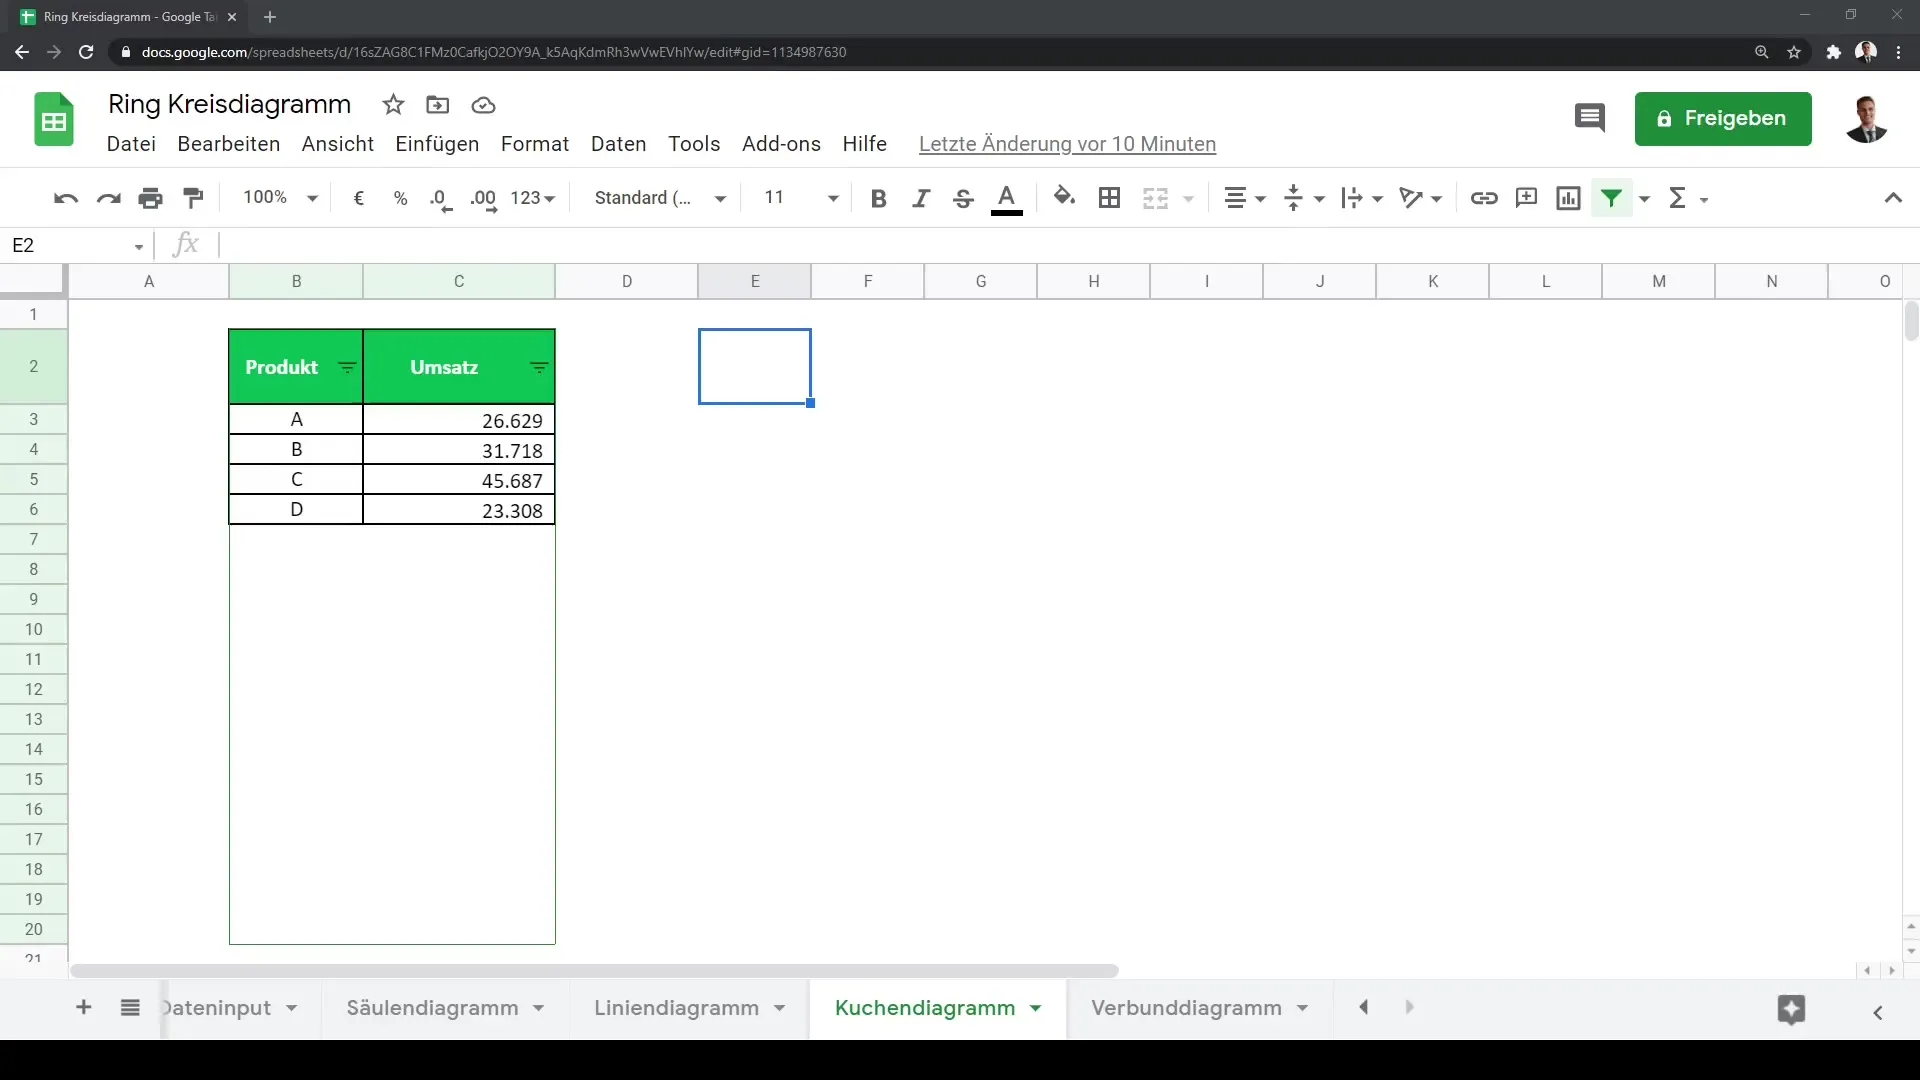Viewport: 1920px width, 1080px height.
Task: Click the merge cells icon
Action: click(1155, 198)
